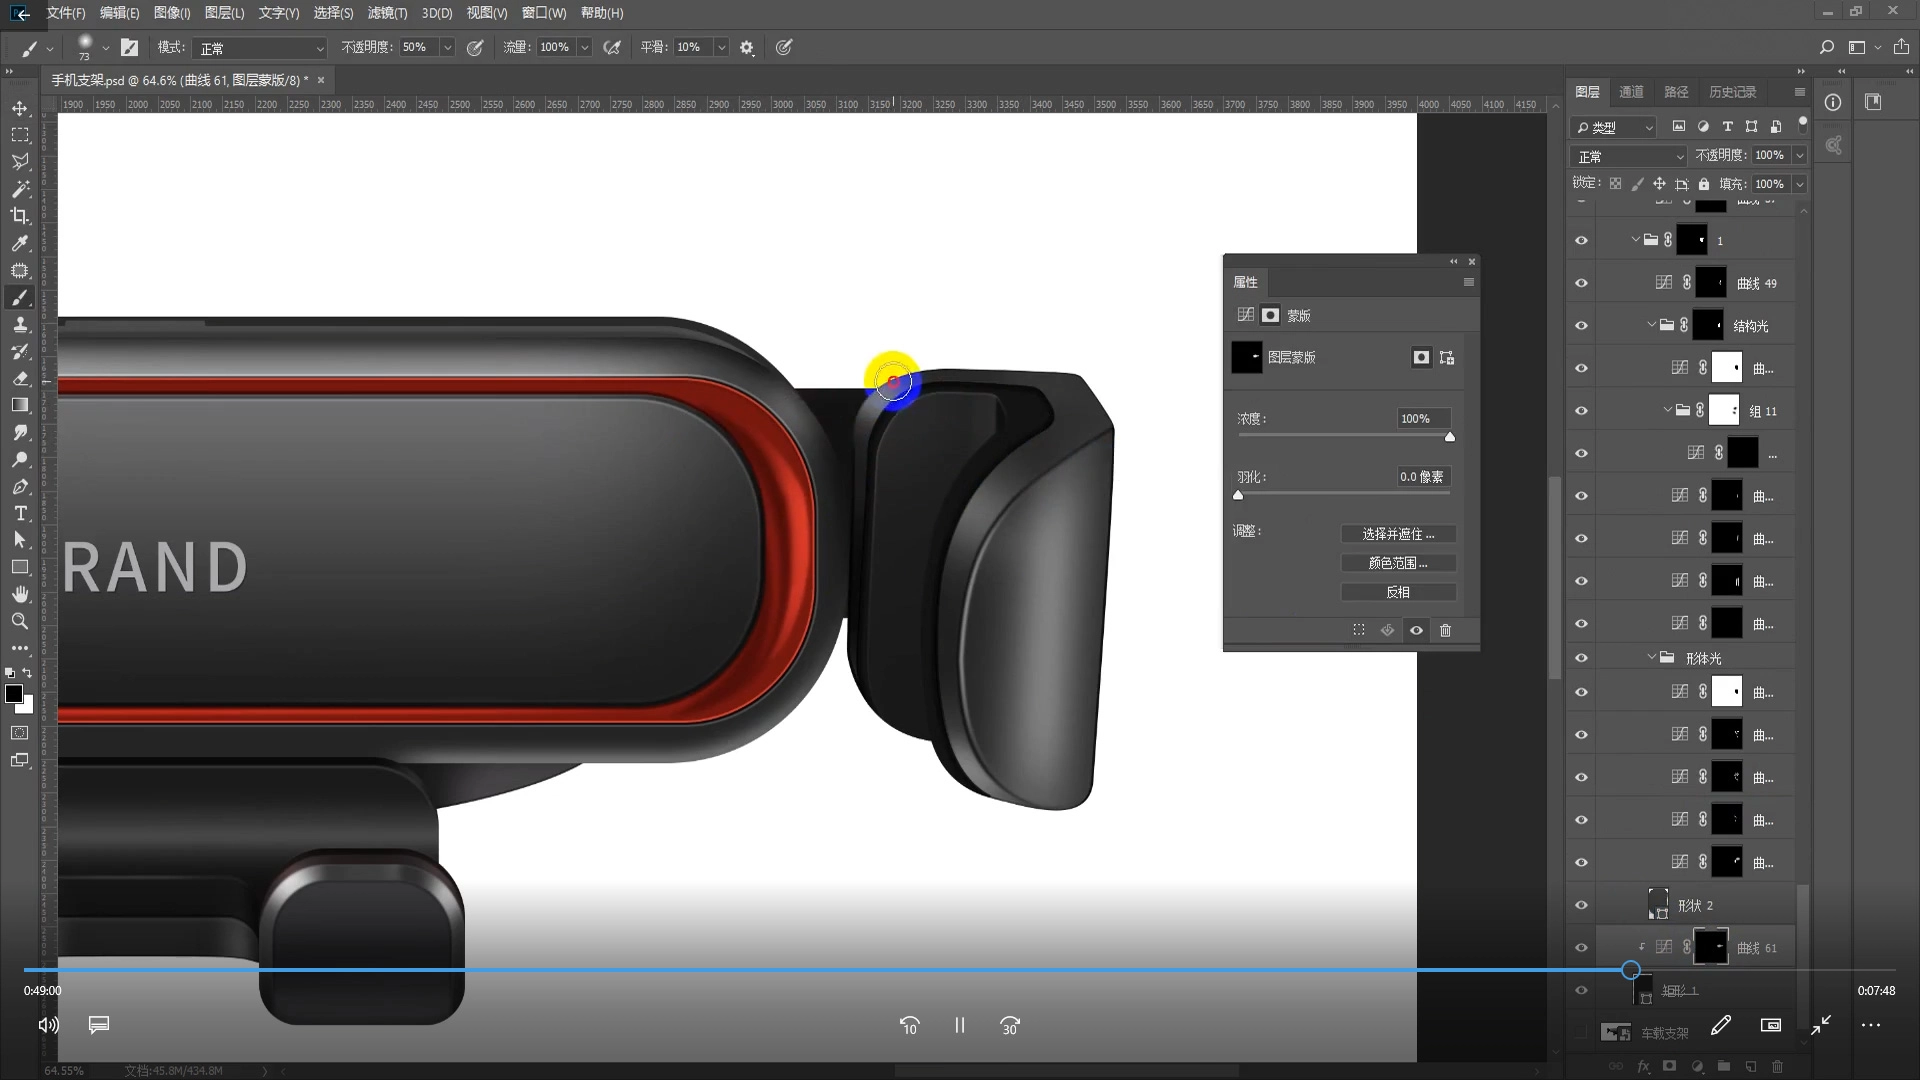The height and width of the screenshot is (1080, 1920).
Task: Select the Horizontal Type tool
Action: tap(20, 513)
